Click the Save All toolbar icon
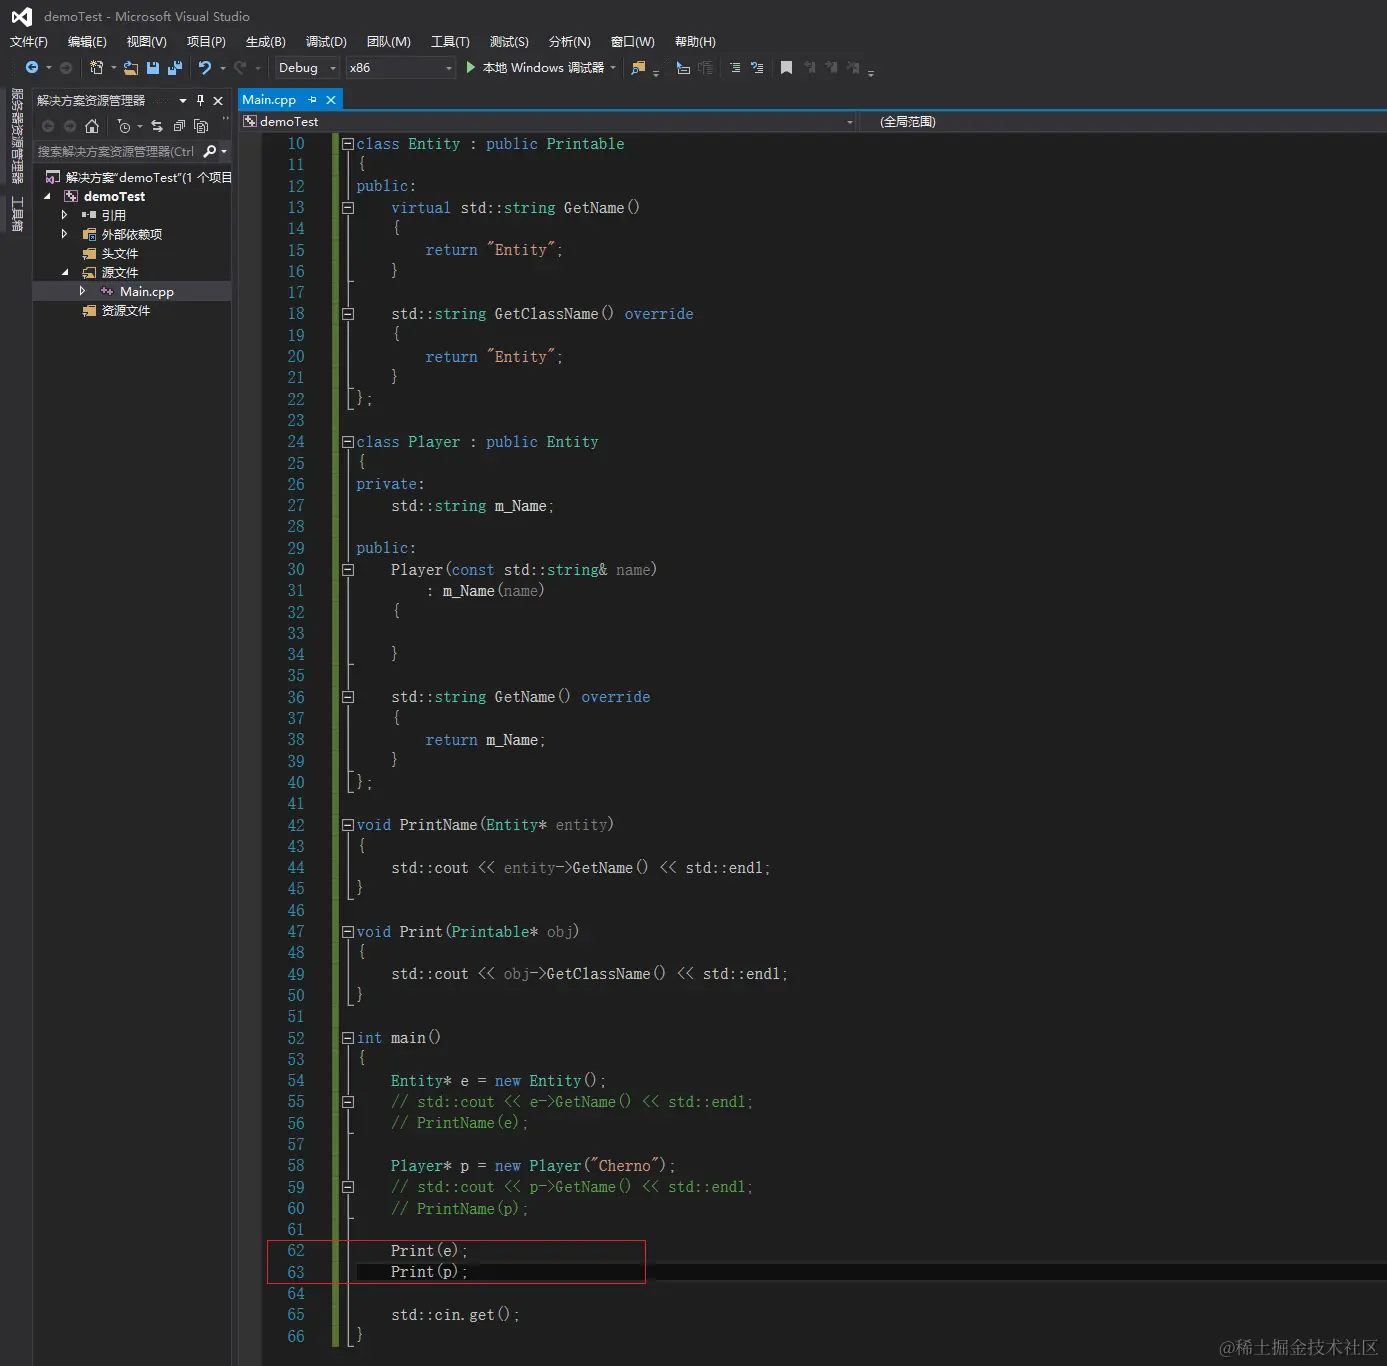The image size is (1387, 1366). pos(175,68)
